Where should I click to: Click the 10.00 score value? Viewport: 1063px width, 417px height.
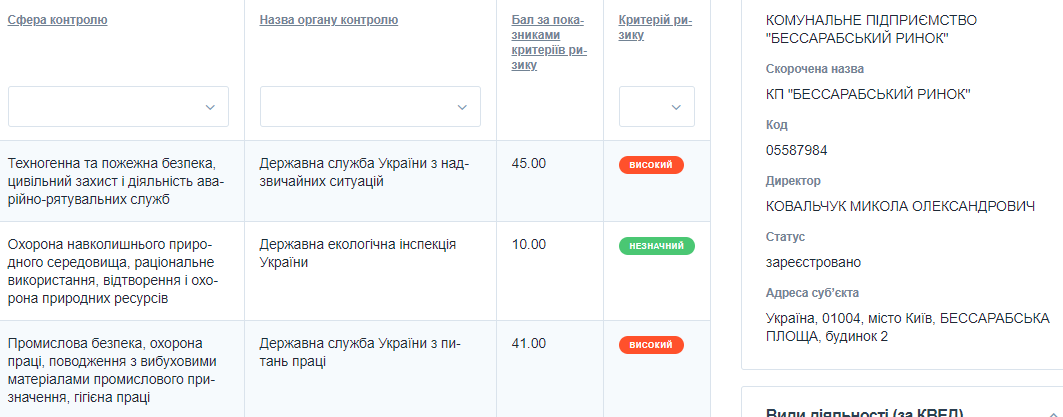(x=529, y=244)
